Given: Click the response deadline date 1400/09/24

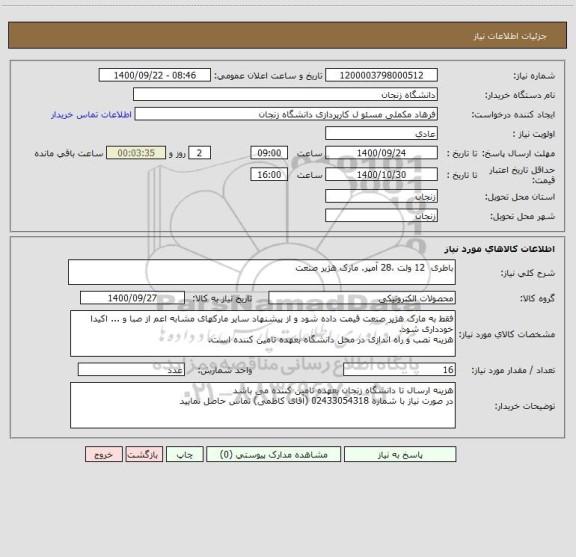Looking at the screenshot, I should [381, 153].
